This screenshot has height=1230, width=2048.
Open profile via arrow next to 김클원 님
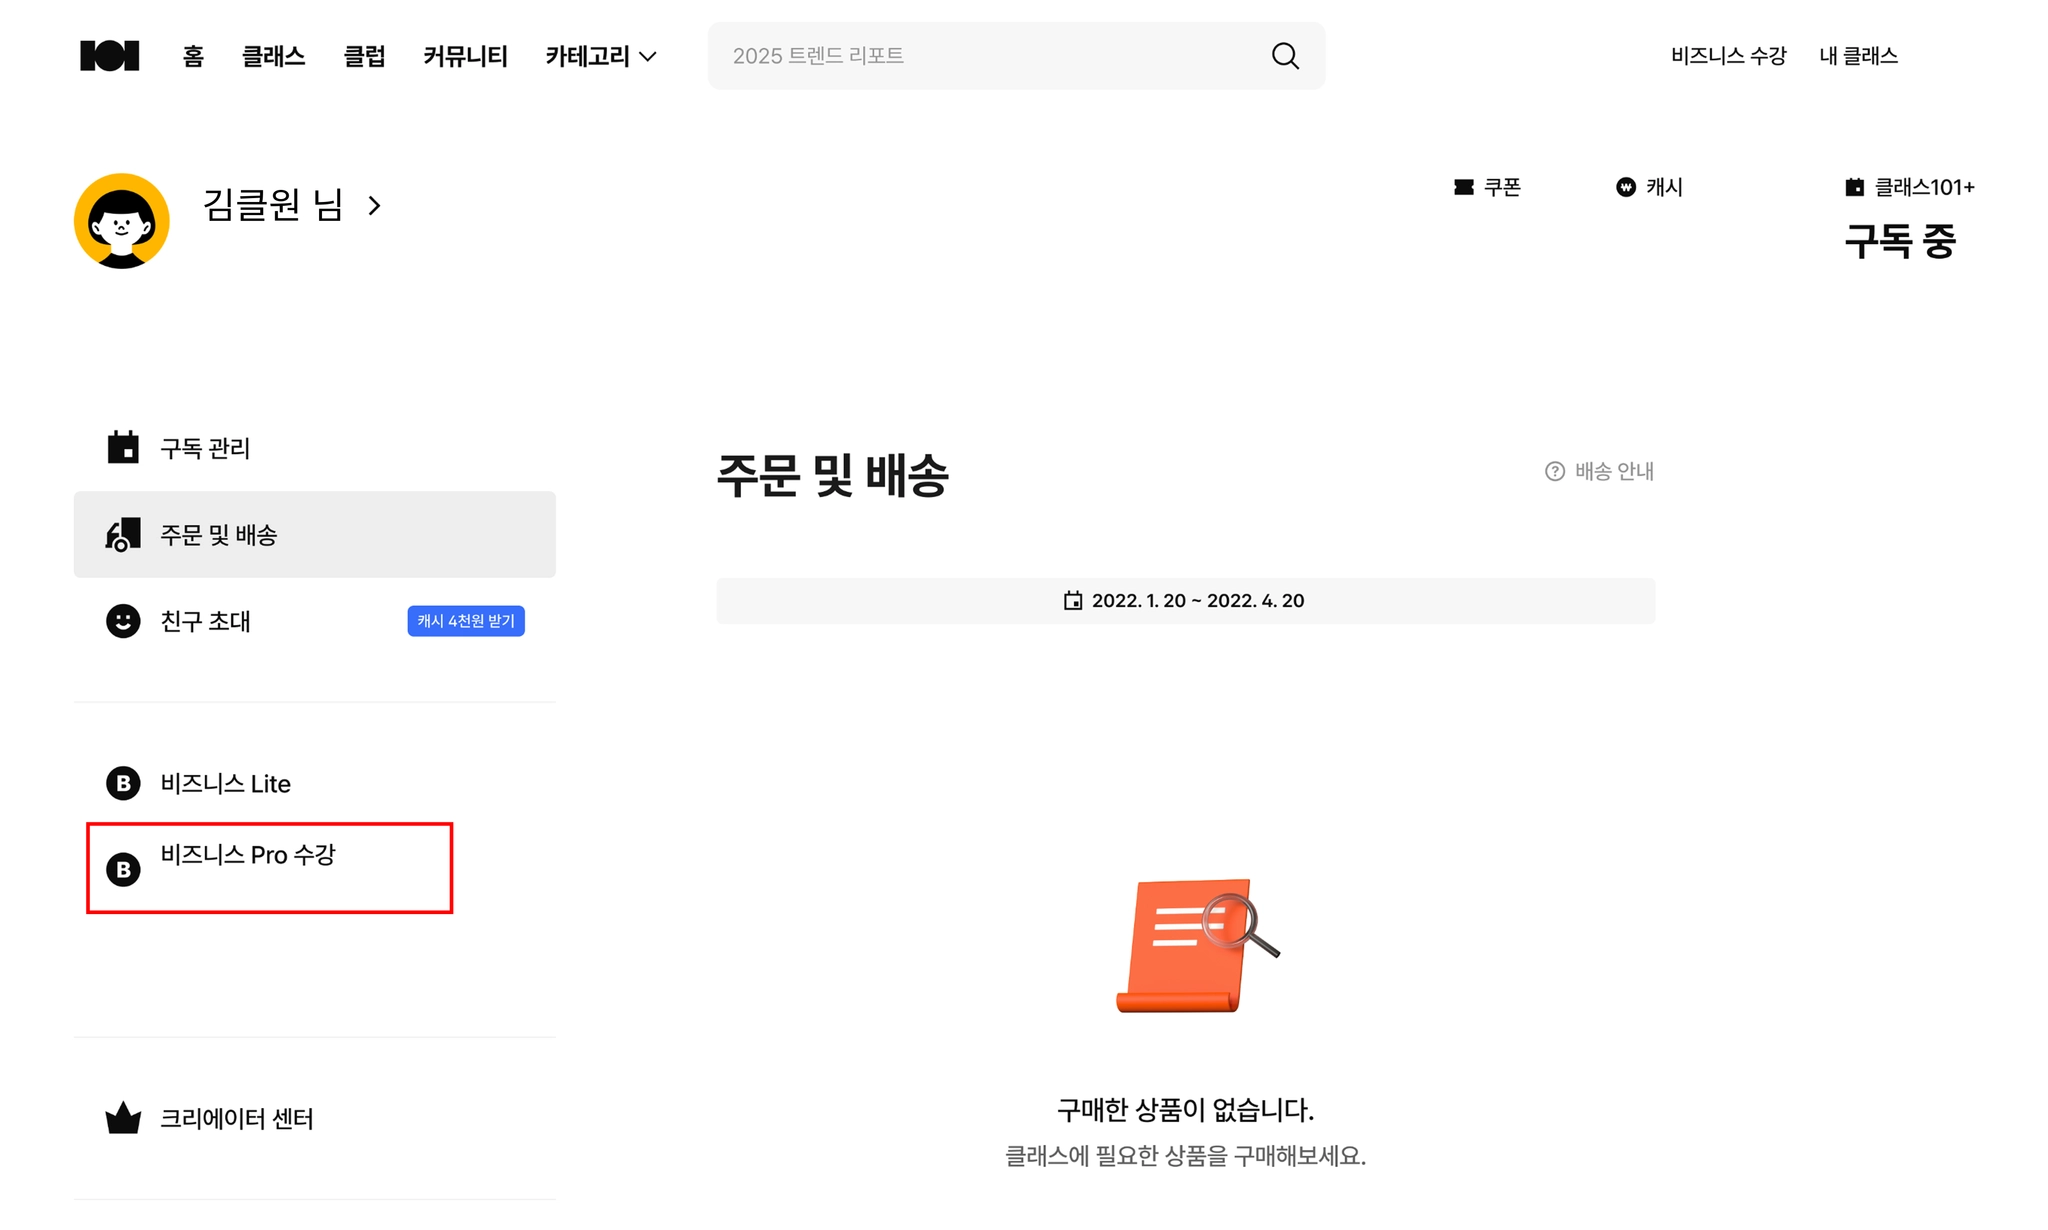(x=374, y=206)
